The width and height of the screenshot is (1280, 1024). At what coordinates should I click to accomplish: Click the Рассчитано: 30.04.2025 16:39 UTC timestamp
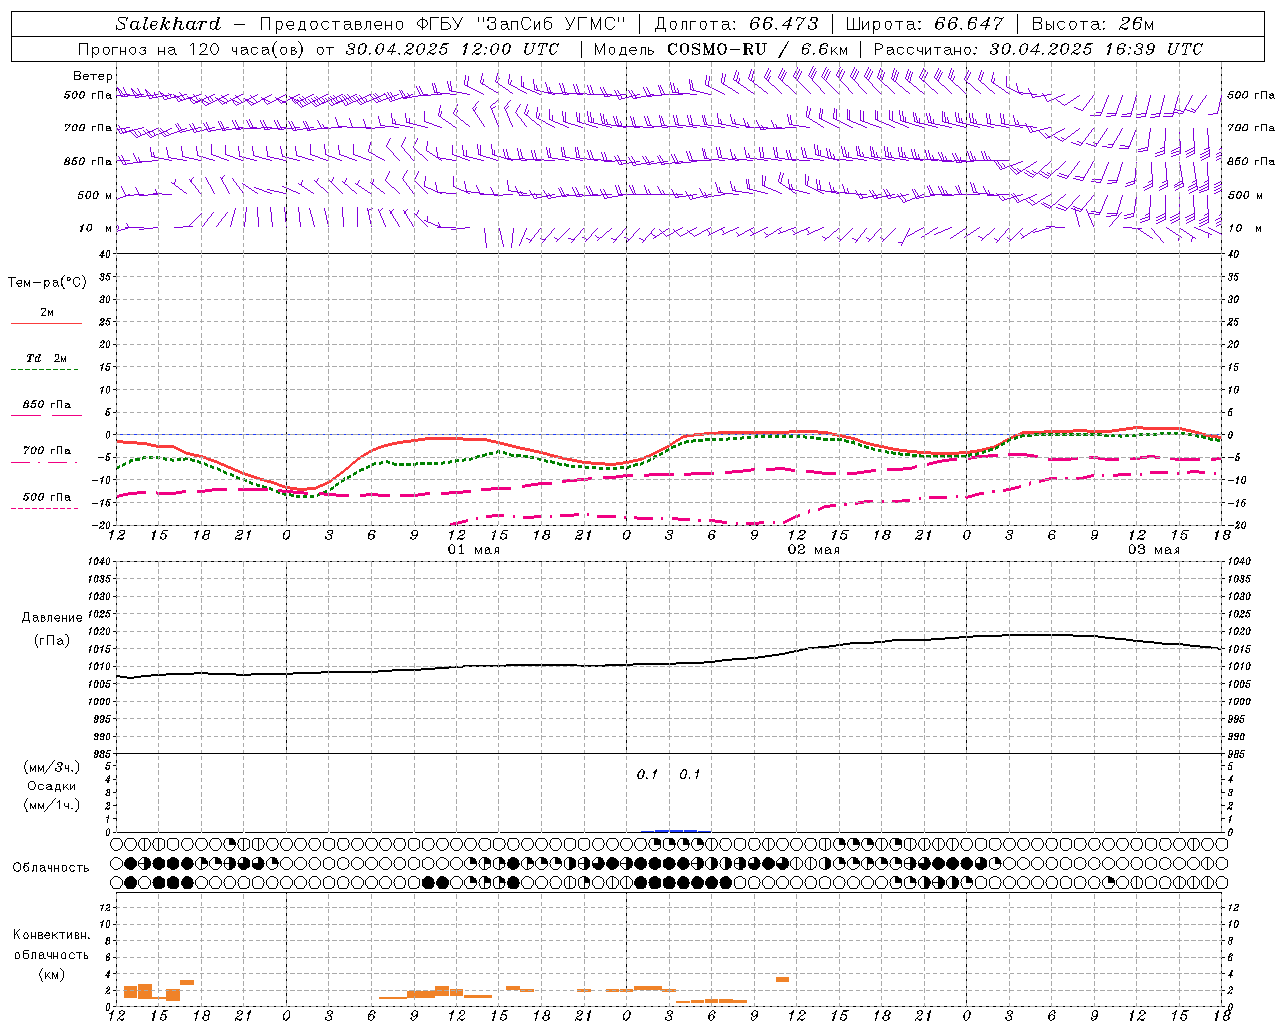coord(1038,49)
